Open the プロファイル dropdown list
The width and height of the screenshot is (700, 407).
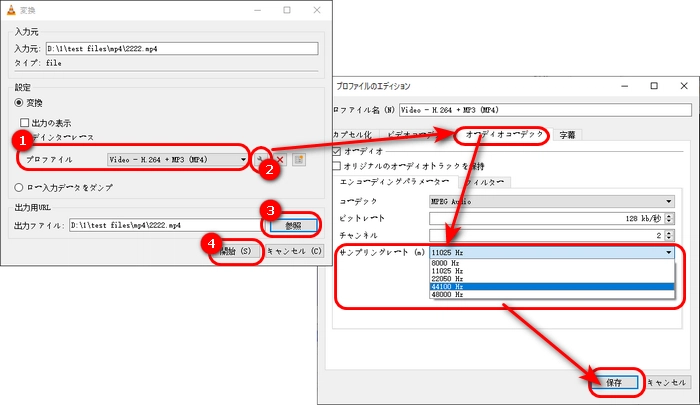(x=178, y=159)
